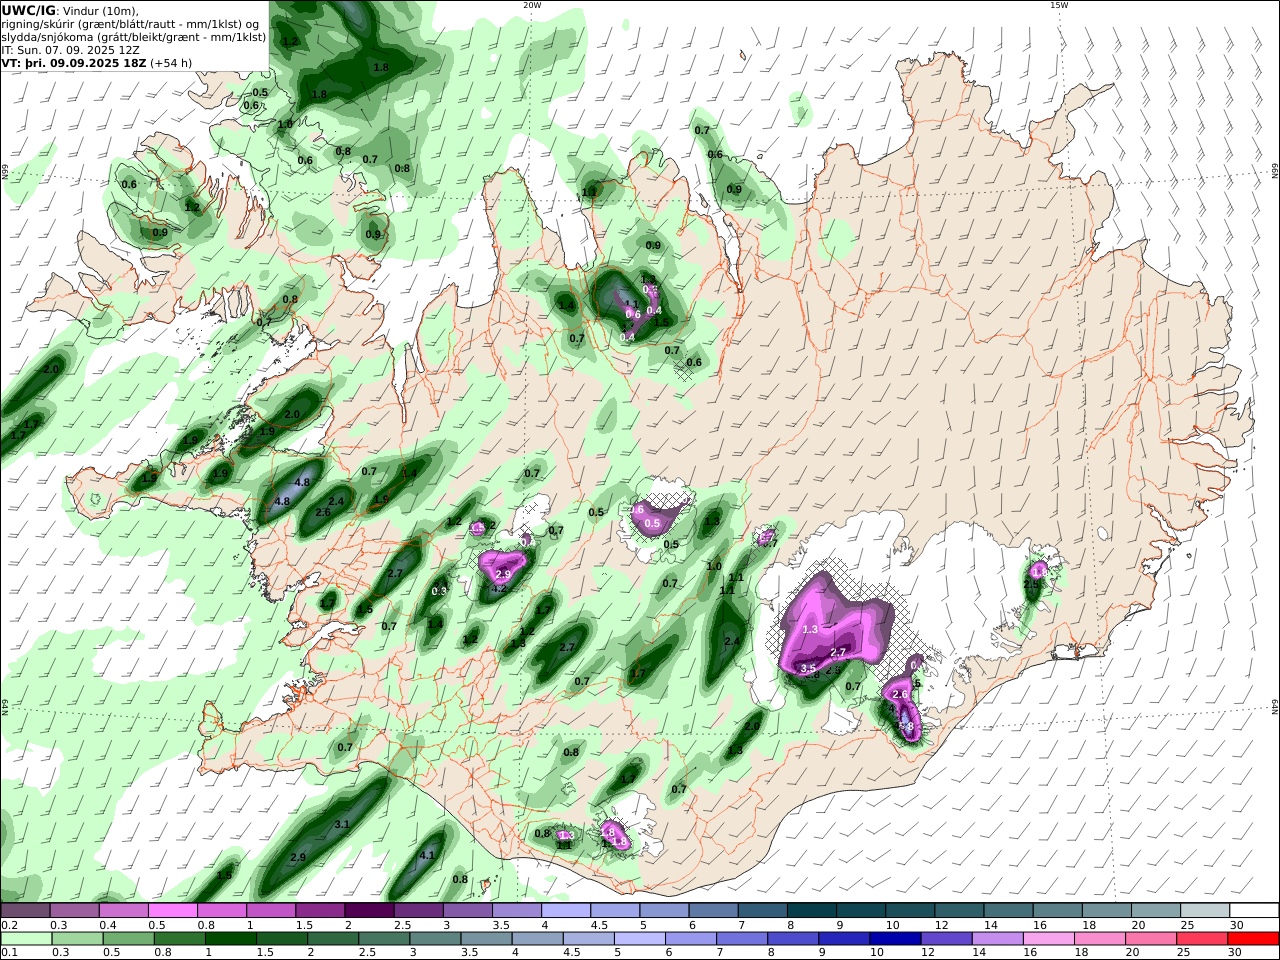Screen dimensions: 1280x960
Task: Click the 20W longitude label
Action: click(532, 5)
